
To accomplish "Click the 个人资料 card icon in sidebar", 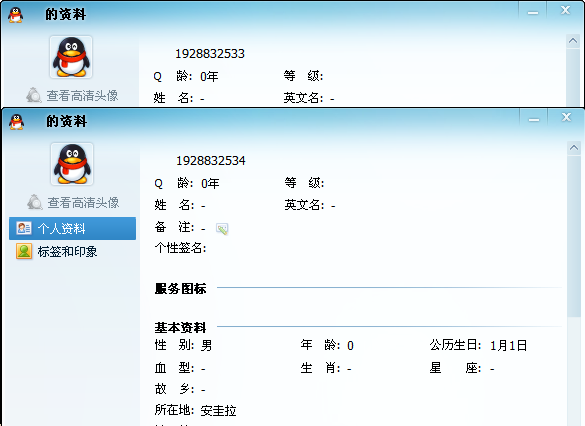I will [x=24, y=228].
